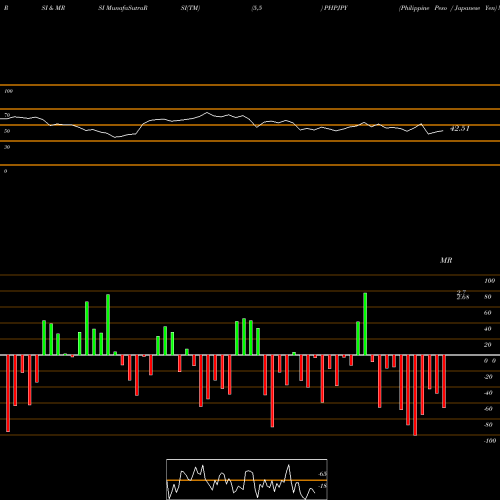Viewport: 500px width, 500px height.
Task: Click the 40 label on the MR axis
Action: pos(488,329)
